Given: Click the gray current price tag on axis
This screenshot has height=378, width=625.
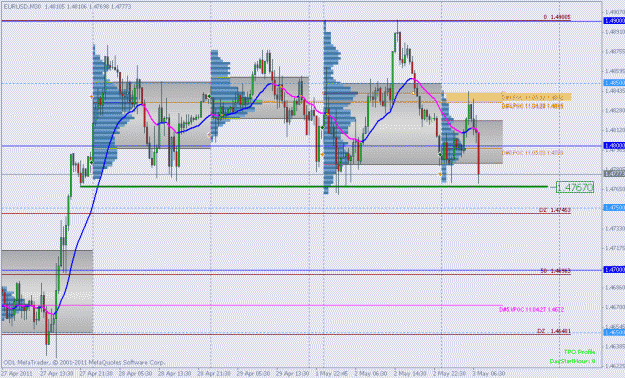Looking at the screenshot, I should tap(614, 173).
